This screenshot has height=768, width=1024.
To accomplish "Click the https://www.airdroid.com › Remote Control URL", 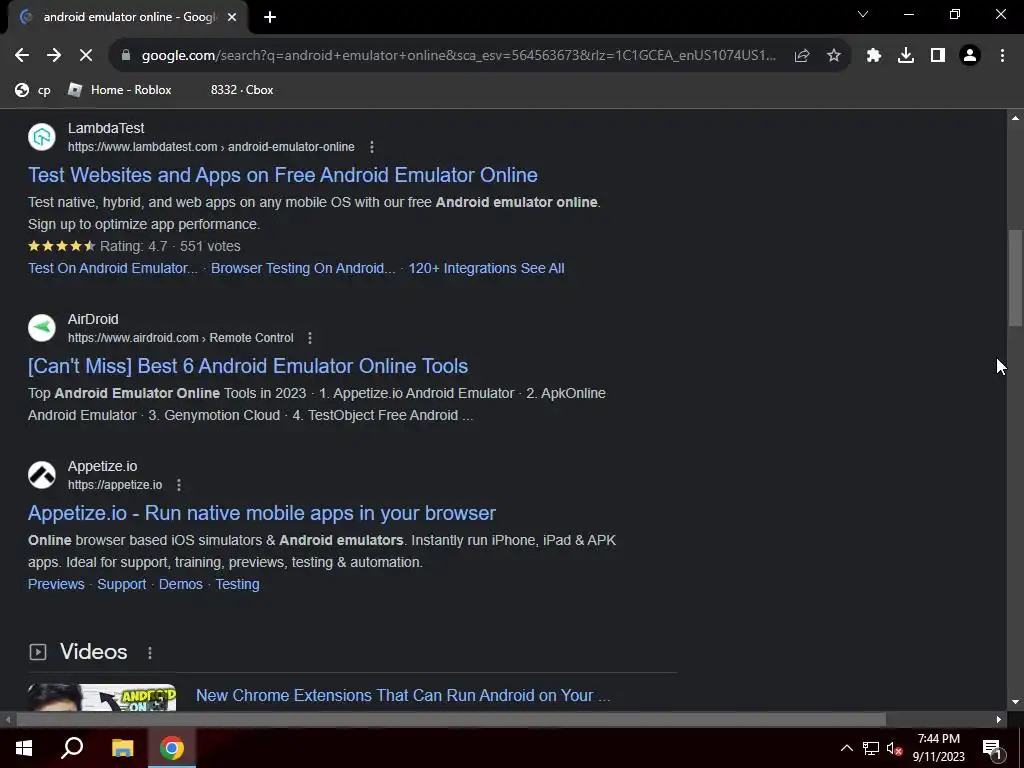I will 181,338.
